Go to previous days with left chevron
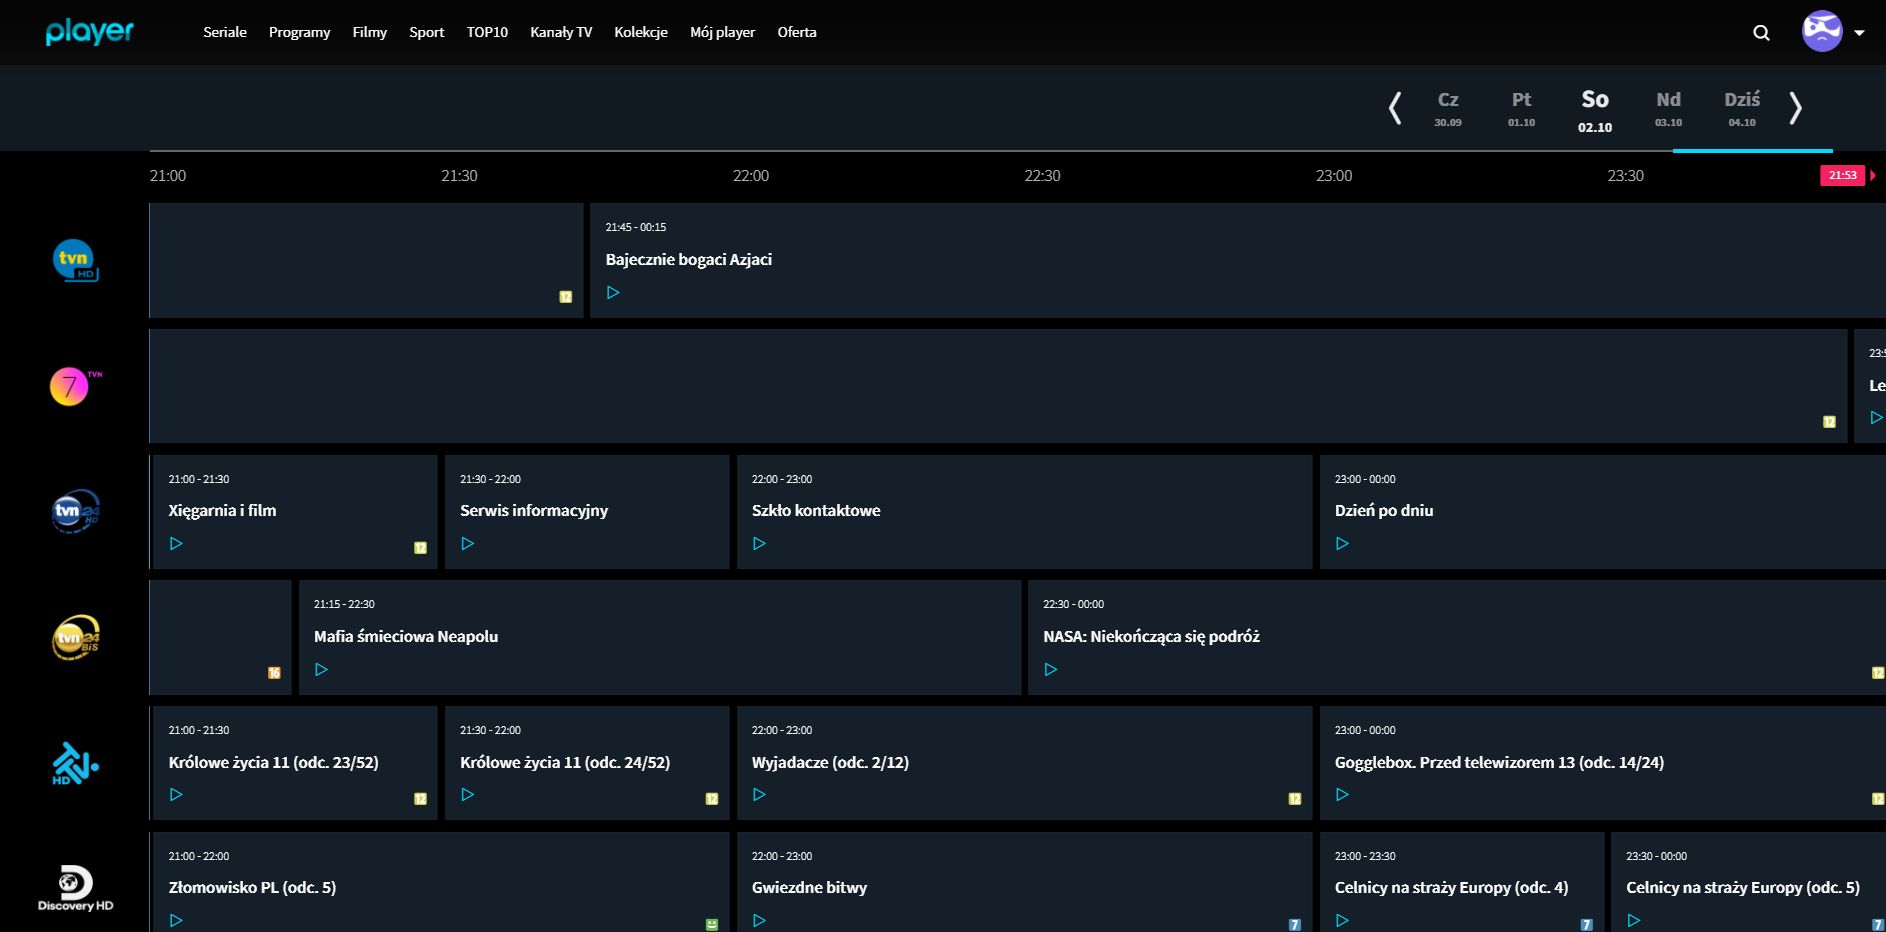 pyautogui.click(x=1395, y=107)
